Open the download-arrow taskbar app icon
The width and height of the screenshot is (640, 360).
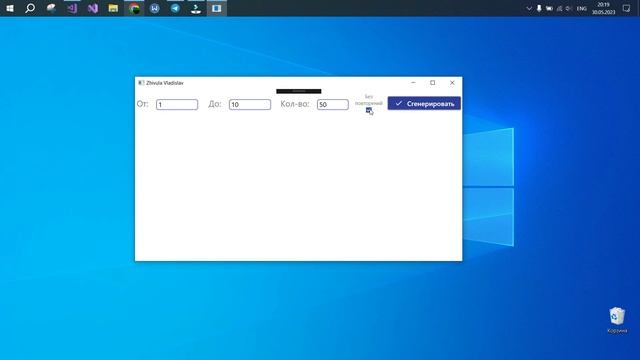(196, 8)
